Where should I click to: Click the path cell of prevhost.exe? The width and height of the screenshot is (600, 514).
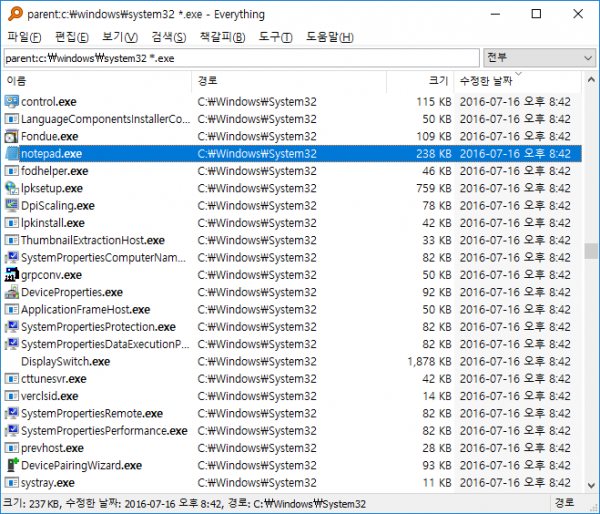pos(257,448)
